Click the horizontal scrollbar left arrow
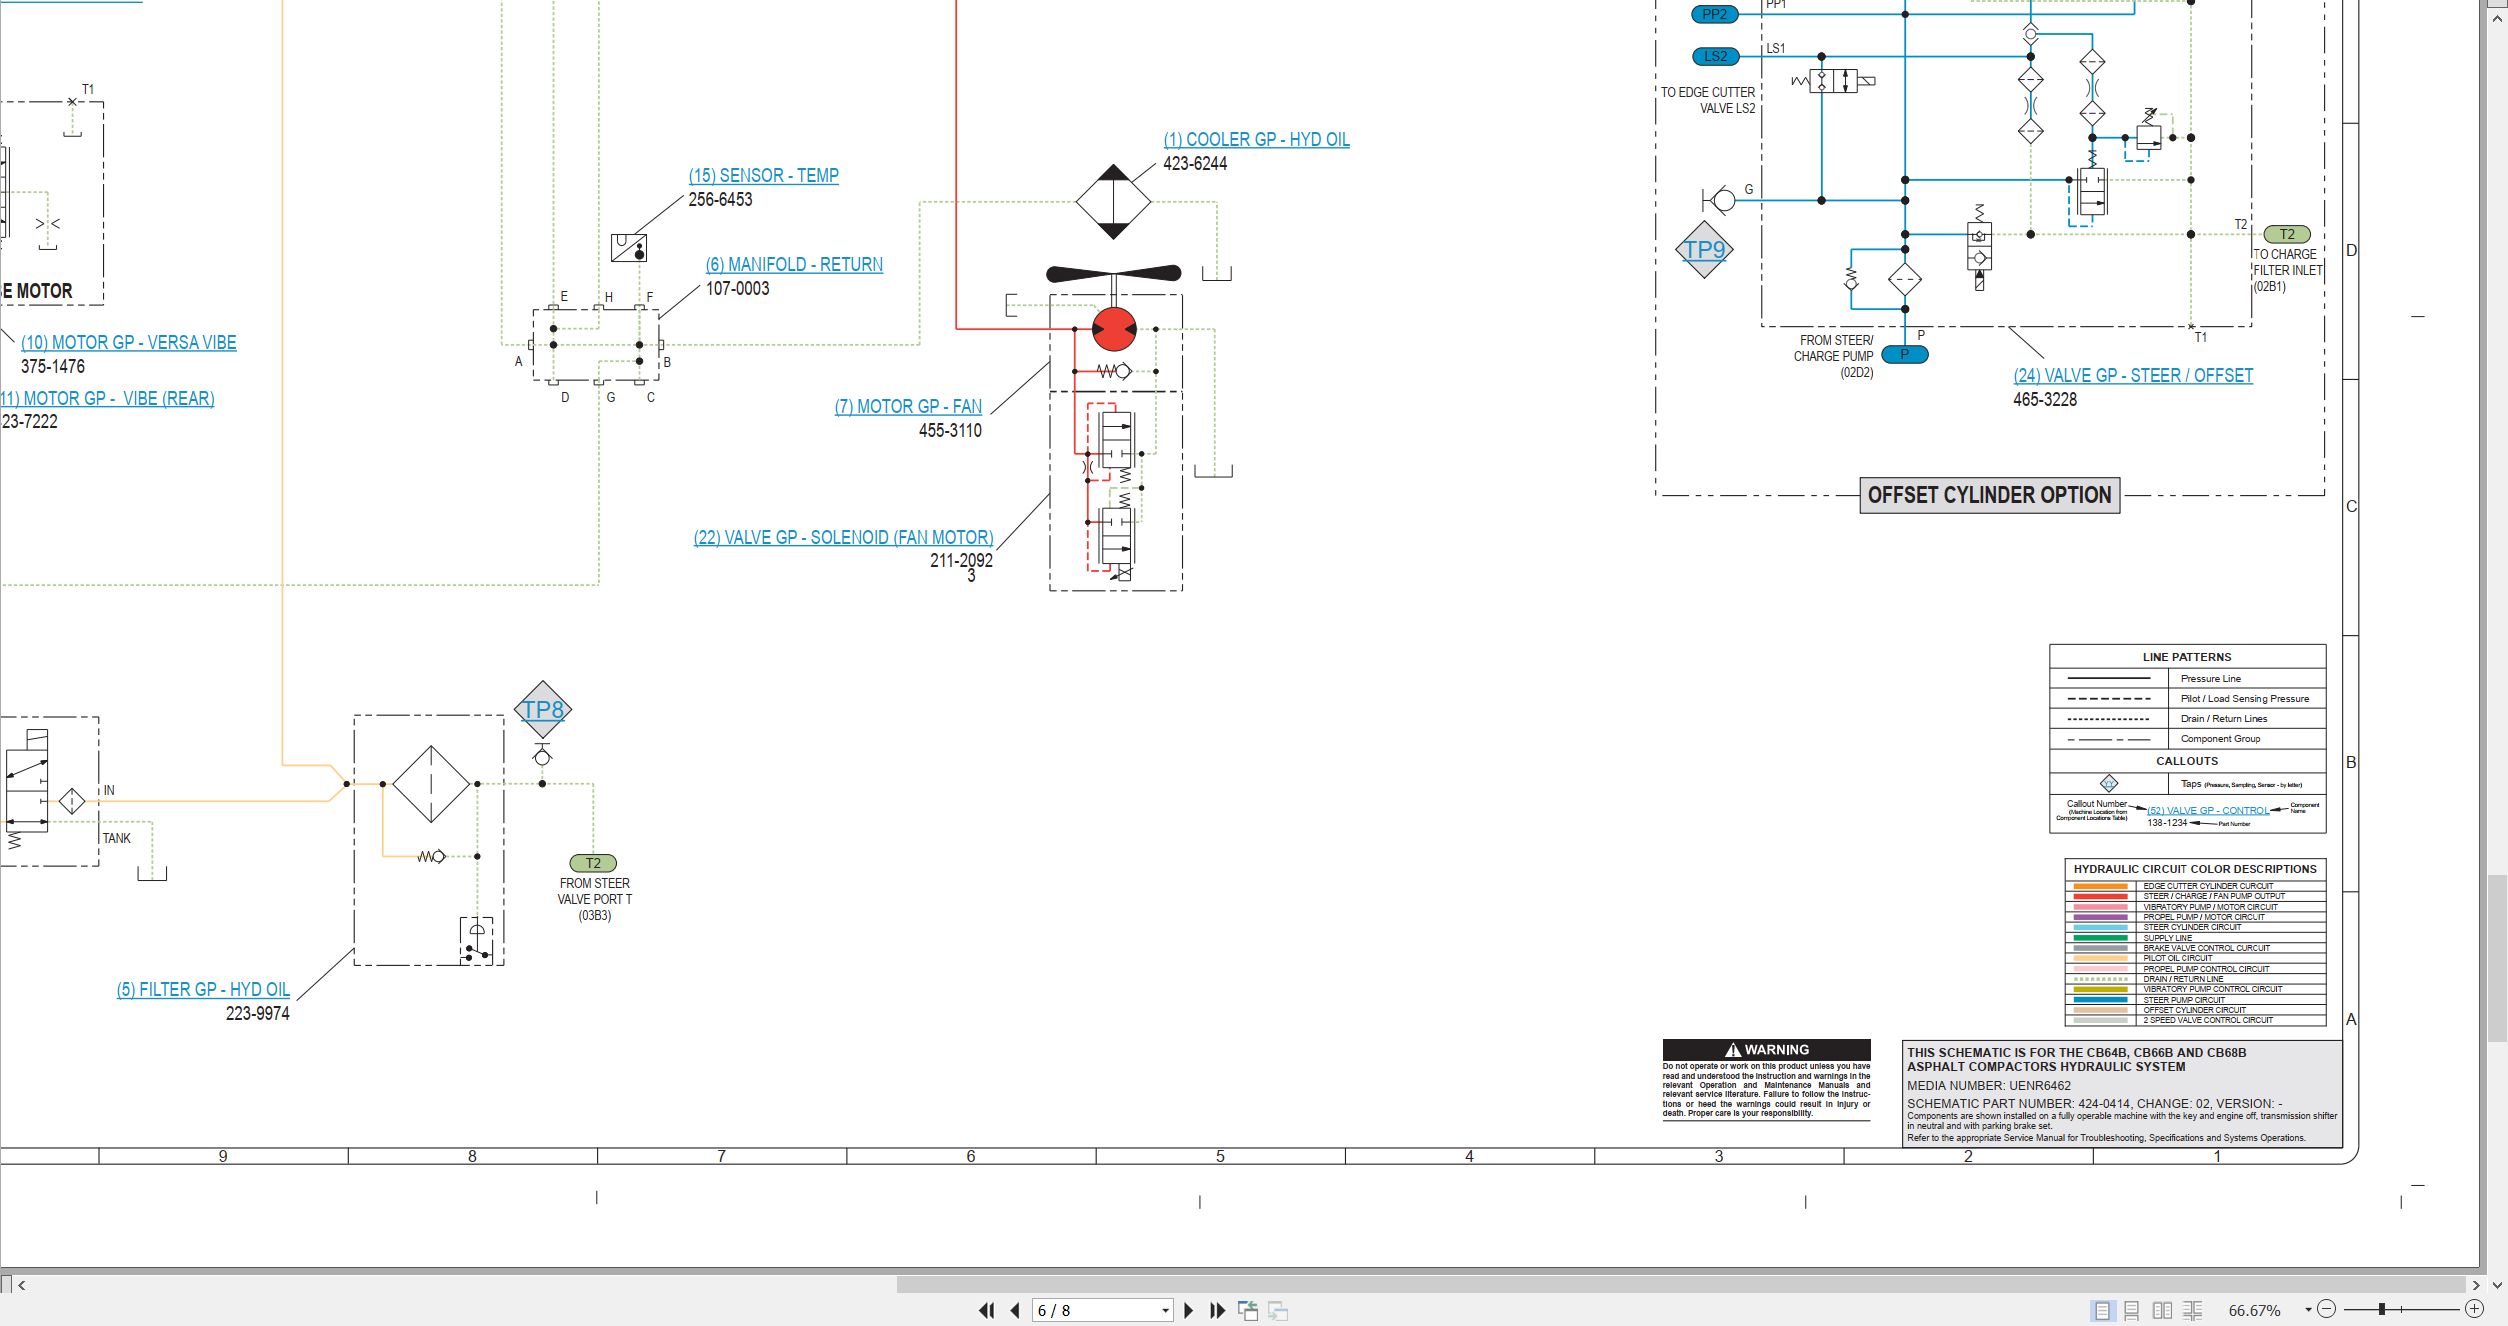2508x1326 pixels. tap(22, 1285)
